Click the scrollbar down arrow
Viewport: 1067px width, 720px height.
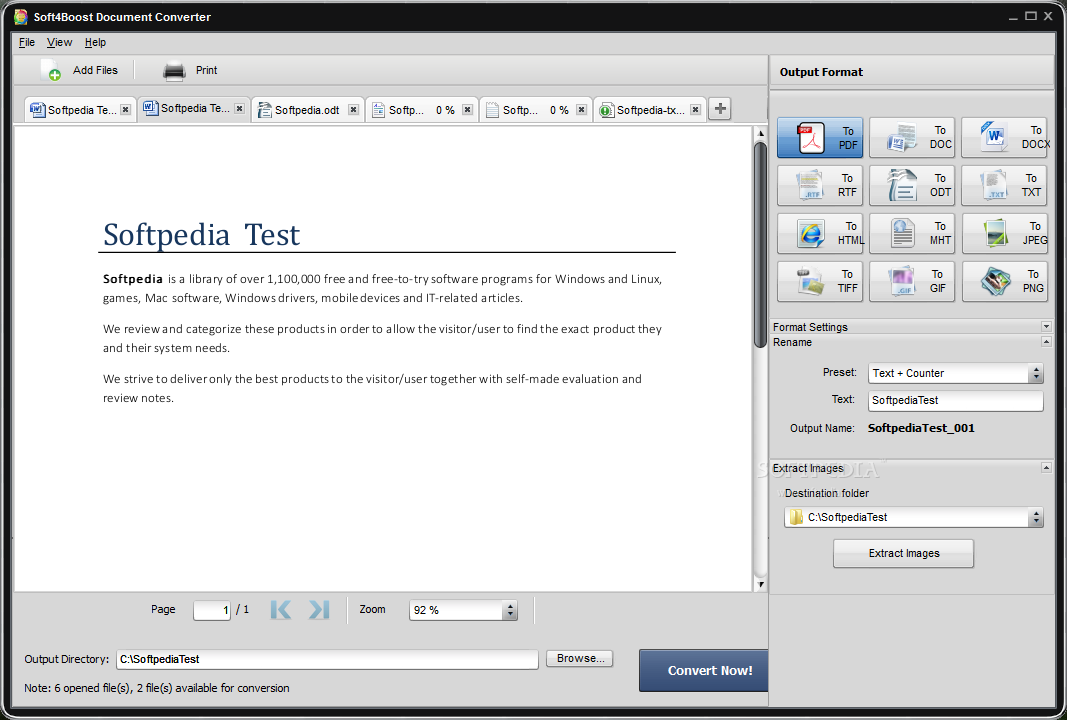pyautogui.click(x=760, y=585)
